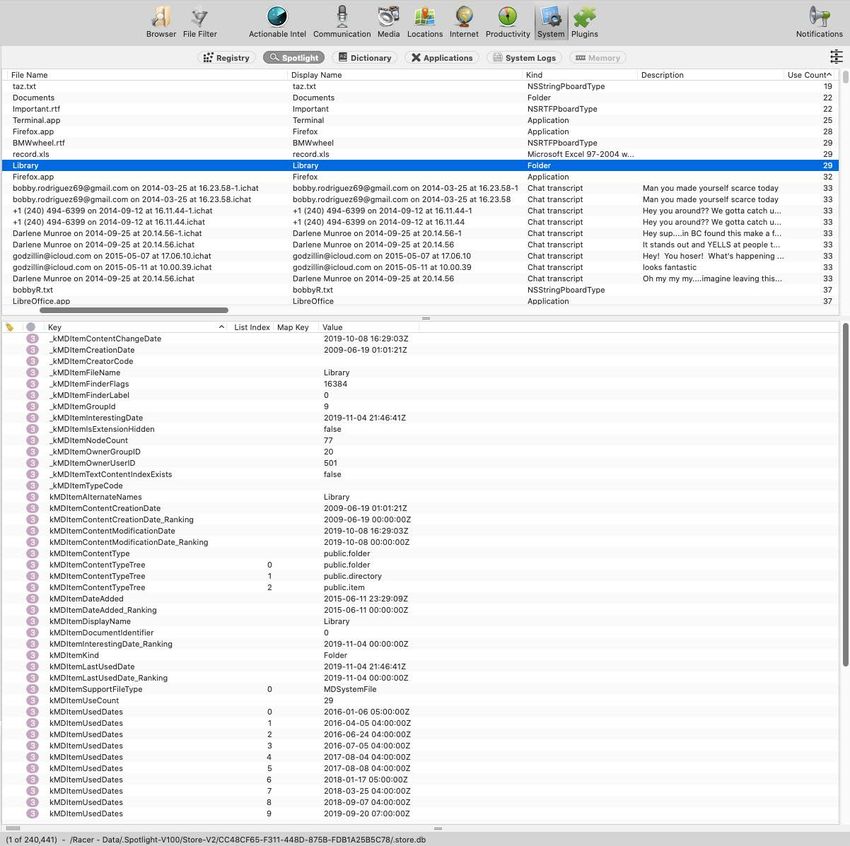Image resolution: width=850 pixels, height=846 pixels.
Task: Select the taz.txt file row
Action: (x=420, y=86)
